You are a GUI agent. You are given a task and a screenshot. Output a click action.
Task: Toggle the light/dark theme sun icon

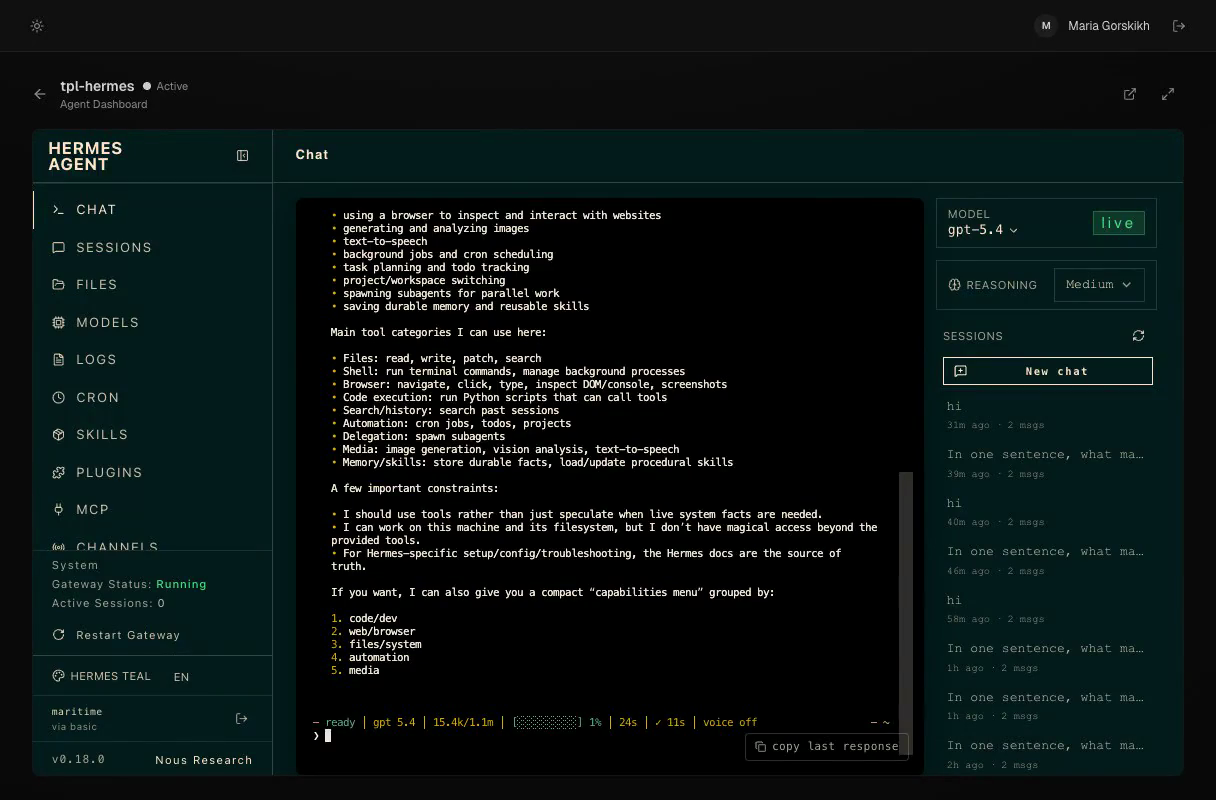tap(37, 26)
